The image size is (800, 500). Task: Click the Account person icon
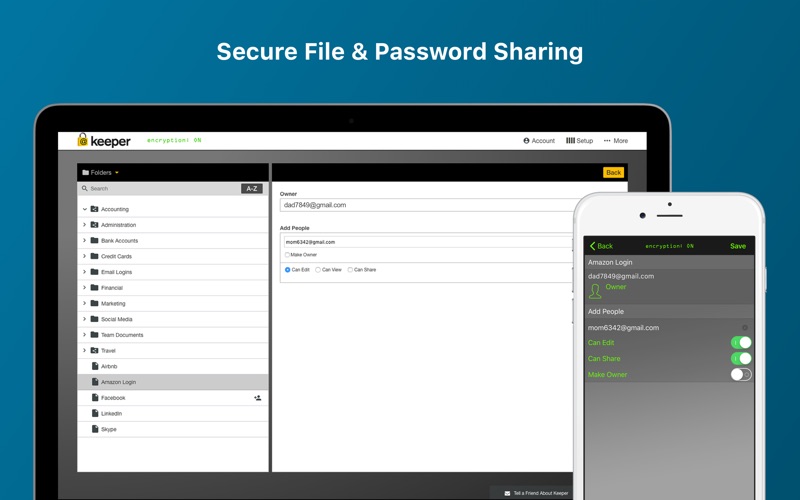coord(526,141)
